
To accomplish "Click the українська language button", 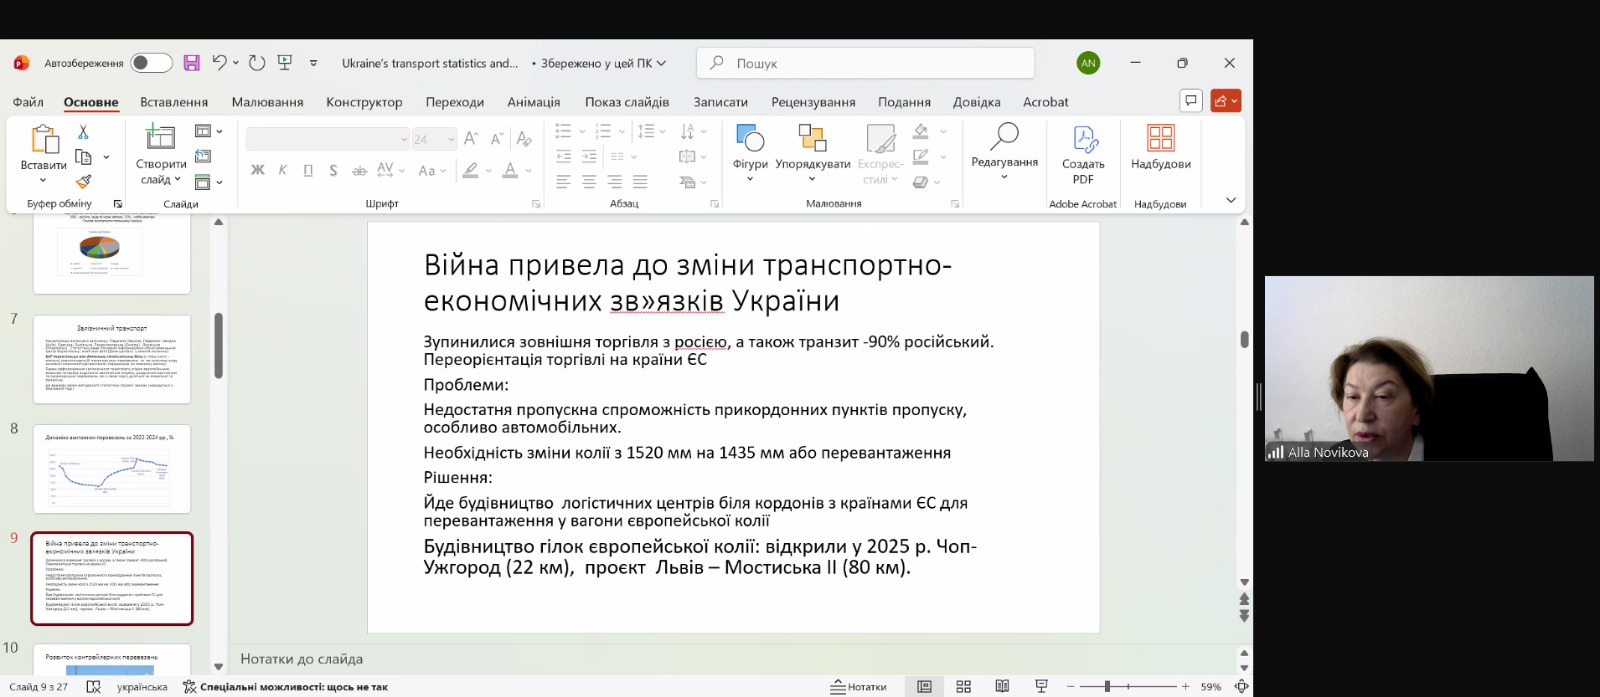I will pos(142,687).
